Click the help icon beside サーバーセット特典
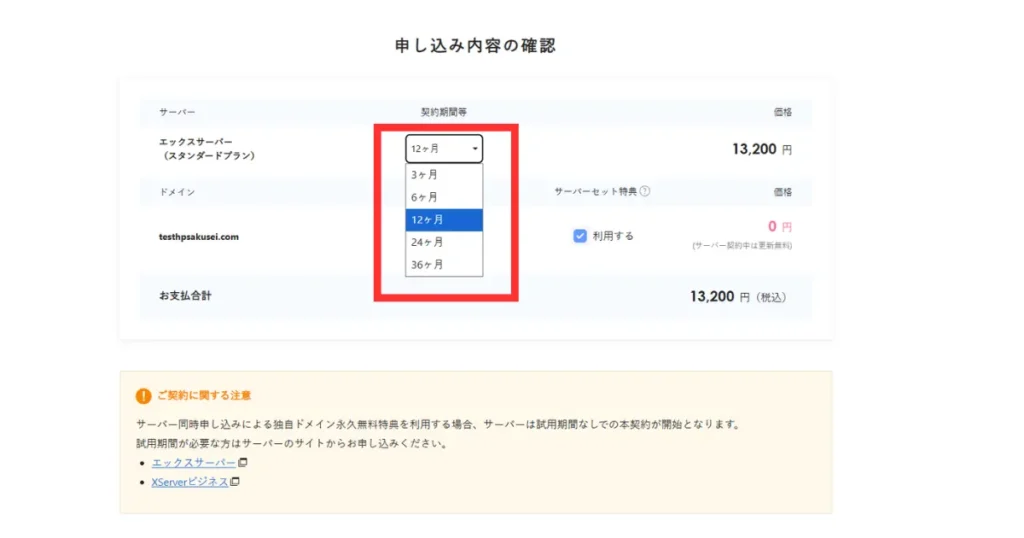This screenshot has height=538, width=1024. pyautogui.click(x=645, y=191)
